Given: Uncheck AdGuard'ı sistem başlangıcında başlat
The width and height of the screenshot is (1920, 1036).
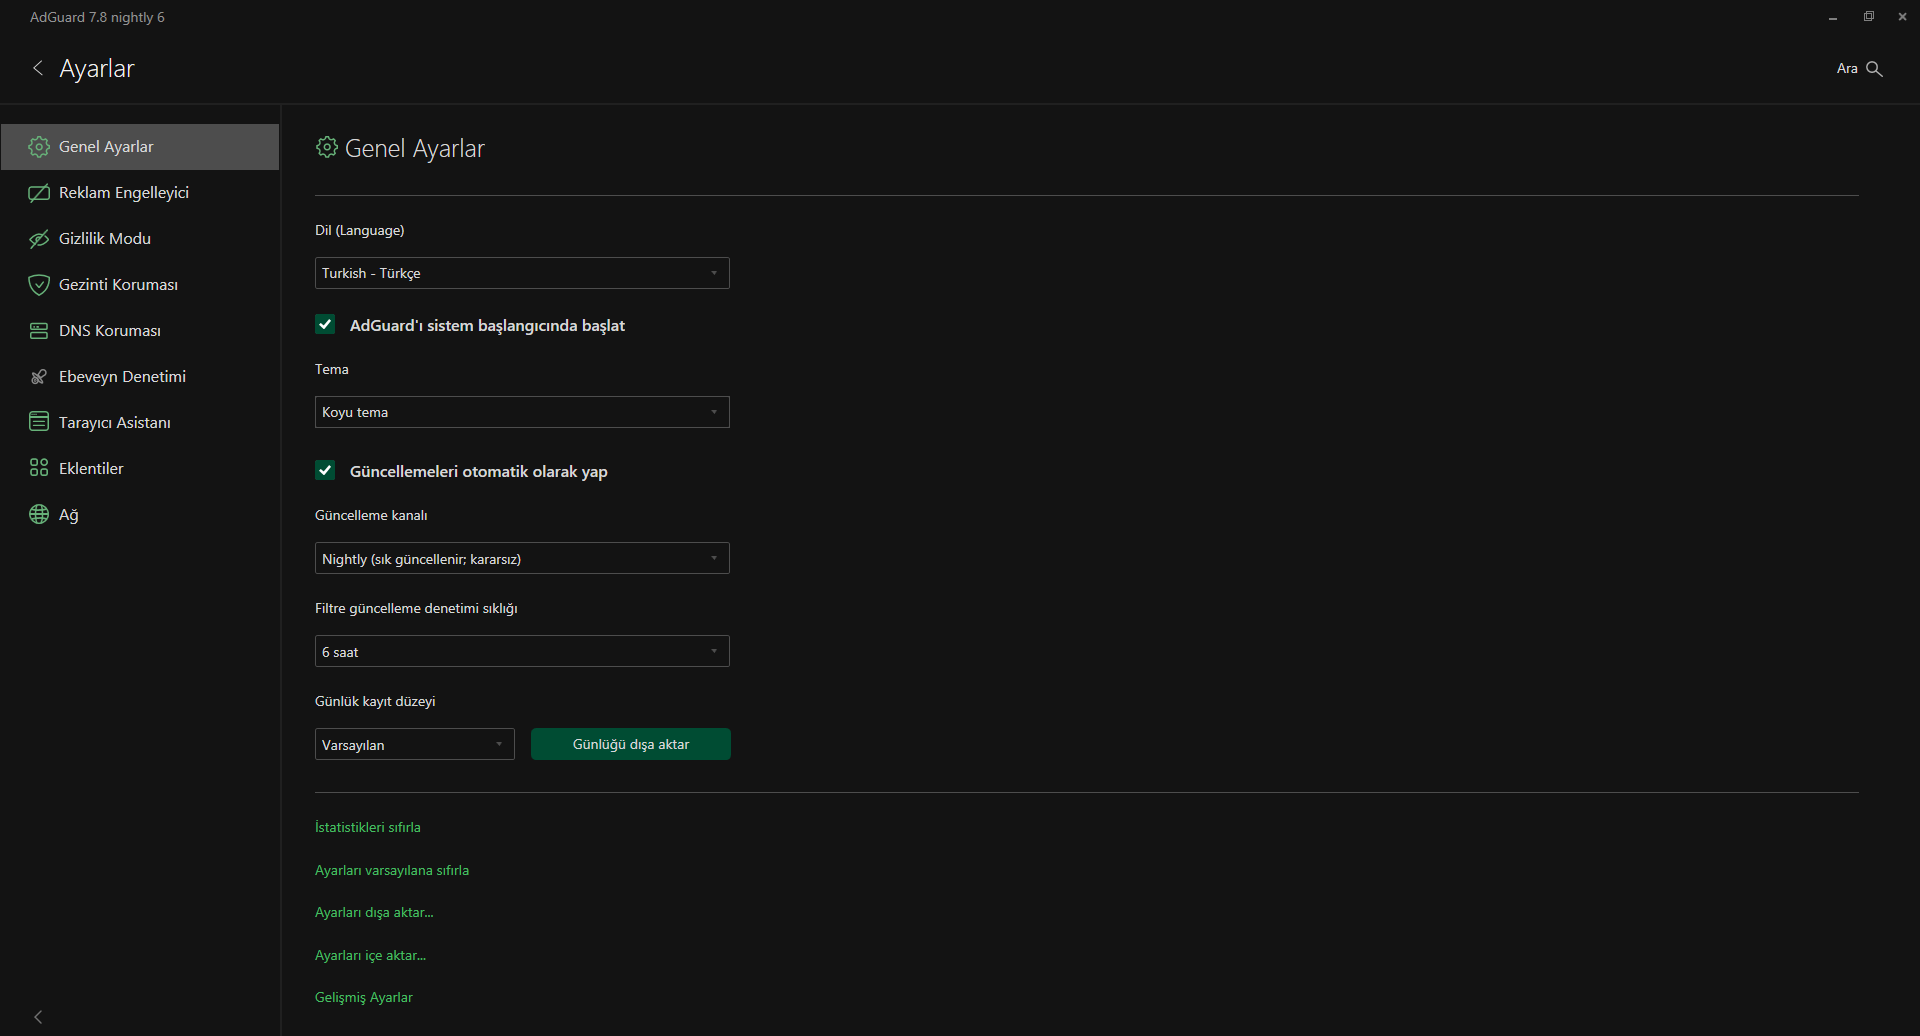Looking at the screenshot, I should point(325,324).
